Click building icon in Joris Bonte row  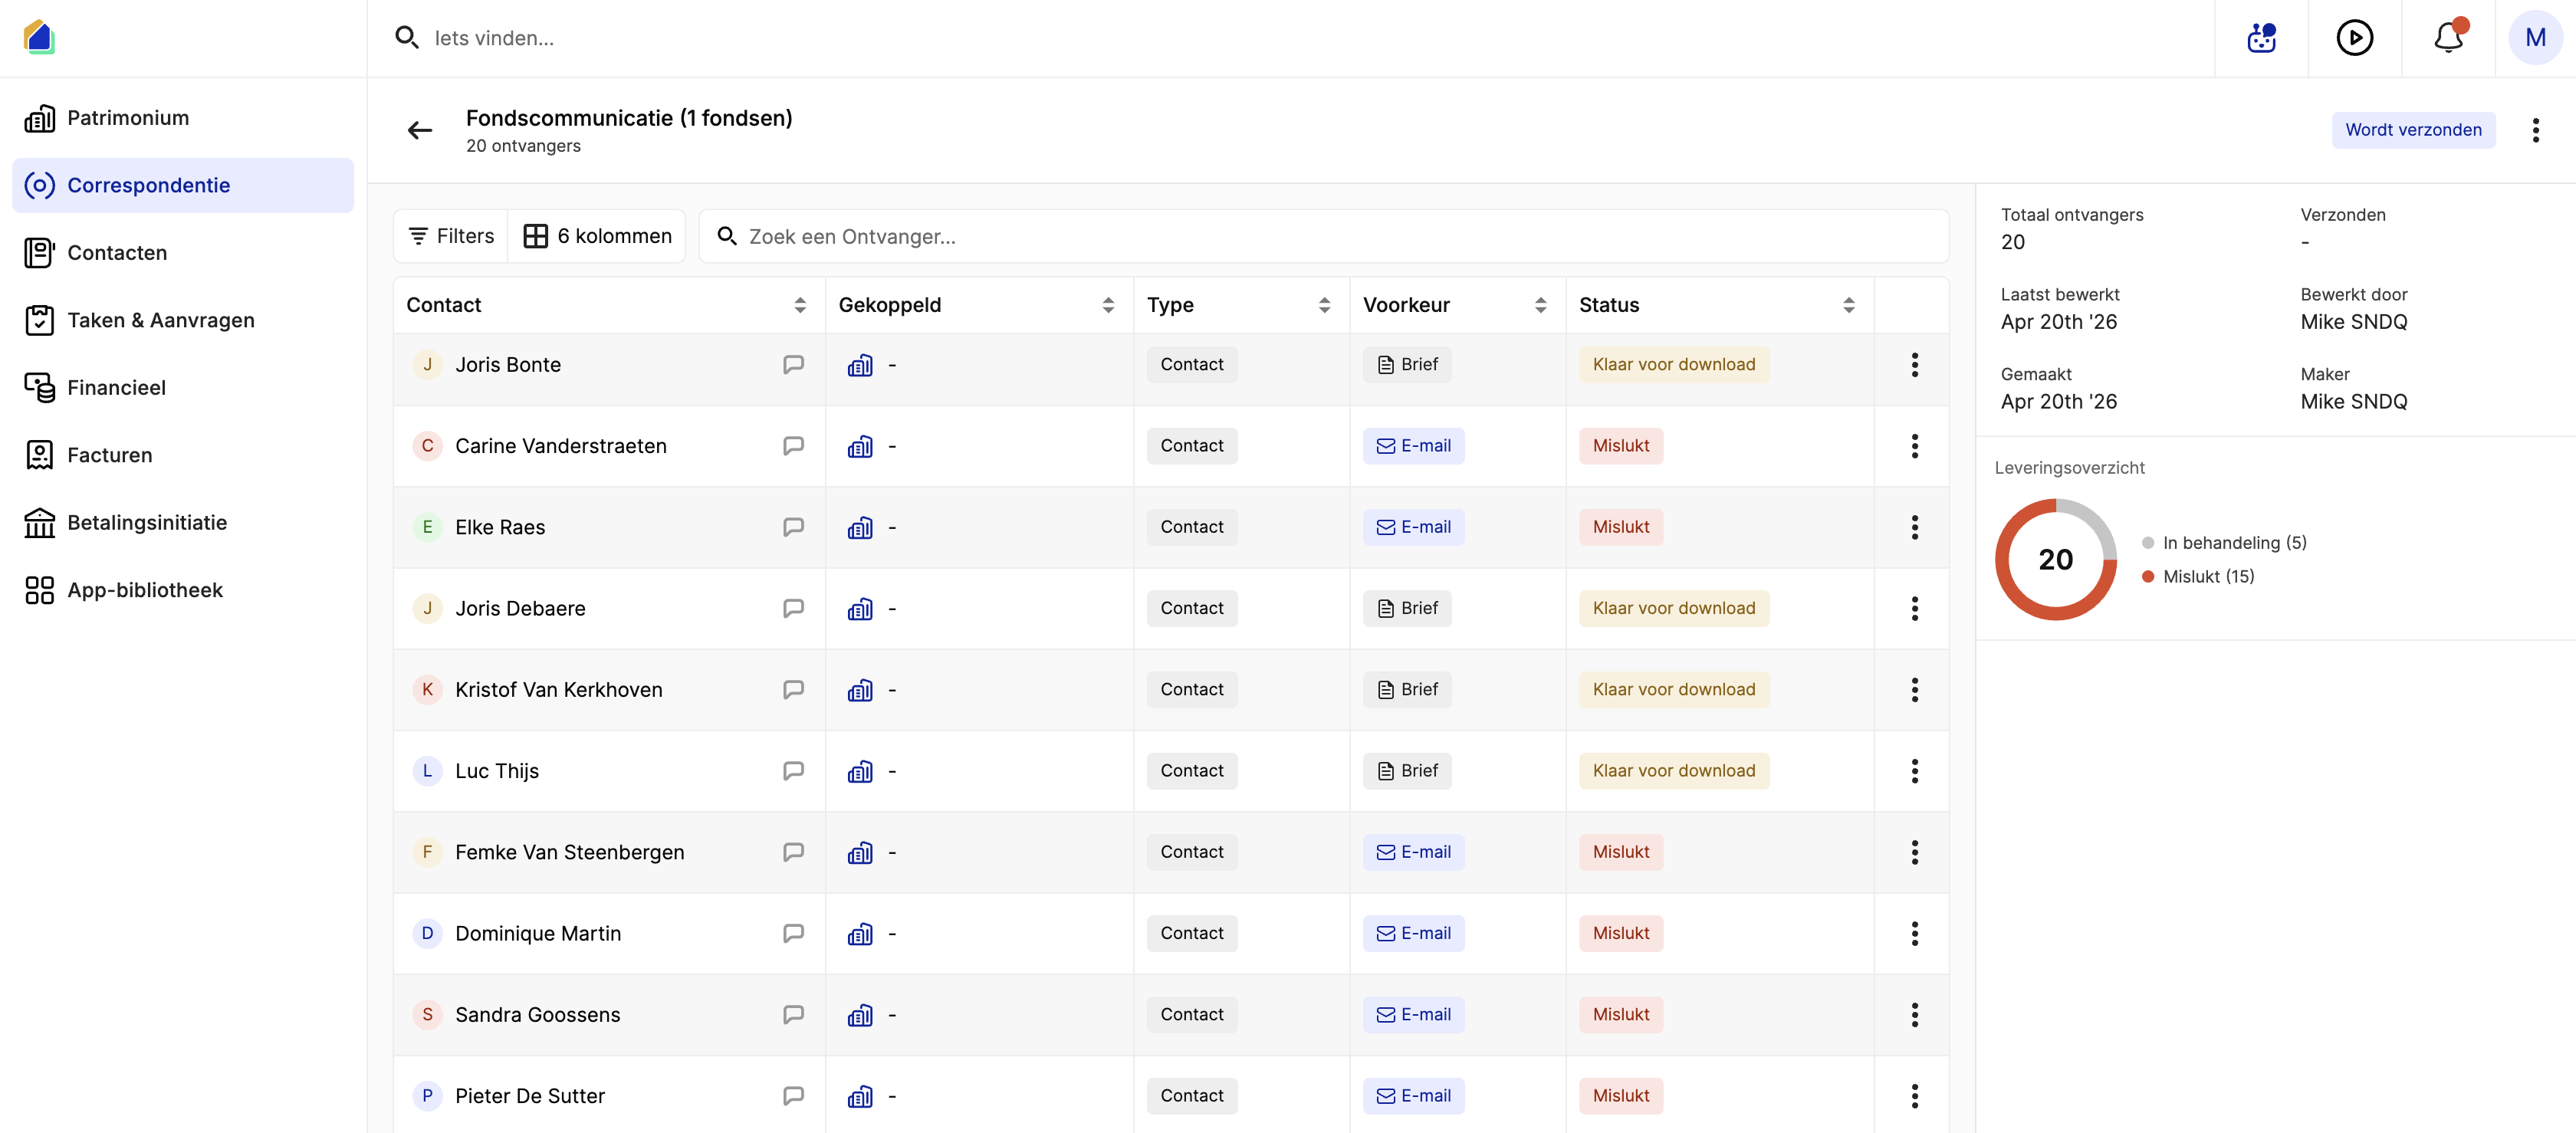click(x=860, y=365)
